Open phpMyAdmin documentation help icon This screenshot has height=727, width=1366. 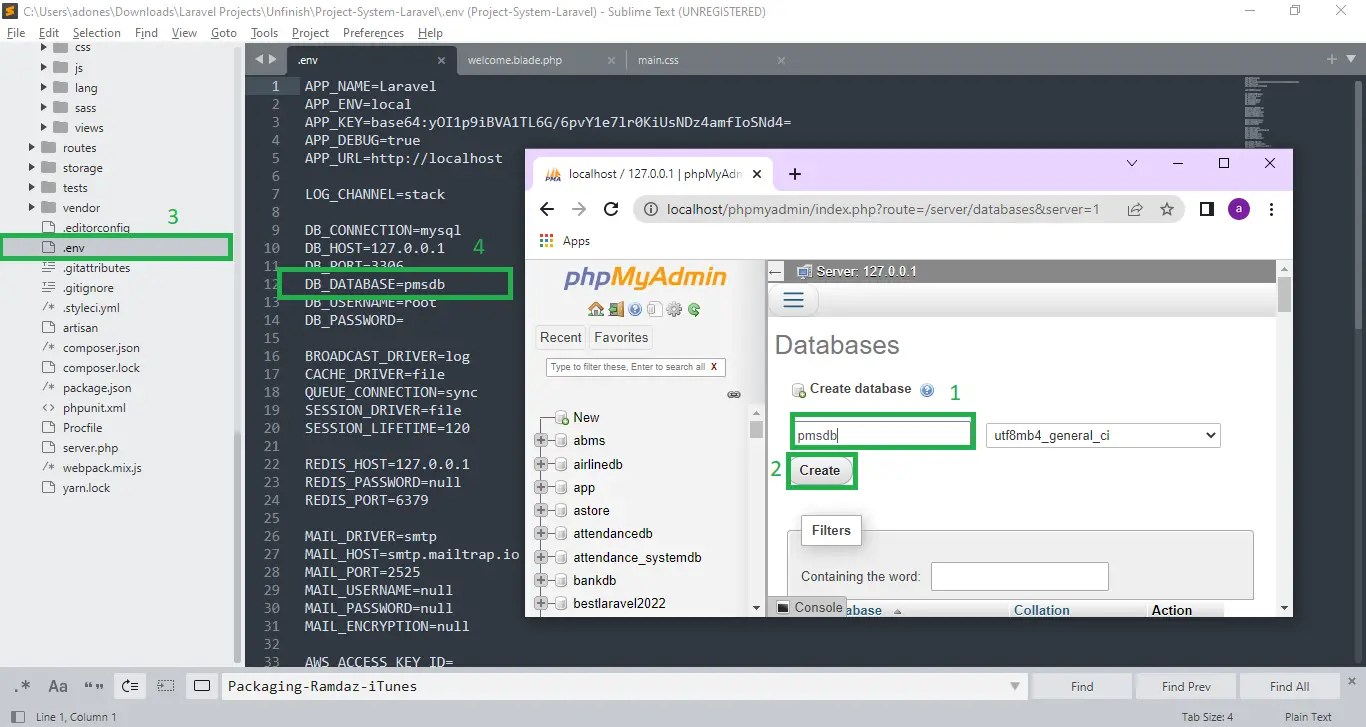pos(636,309)
